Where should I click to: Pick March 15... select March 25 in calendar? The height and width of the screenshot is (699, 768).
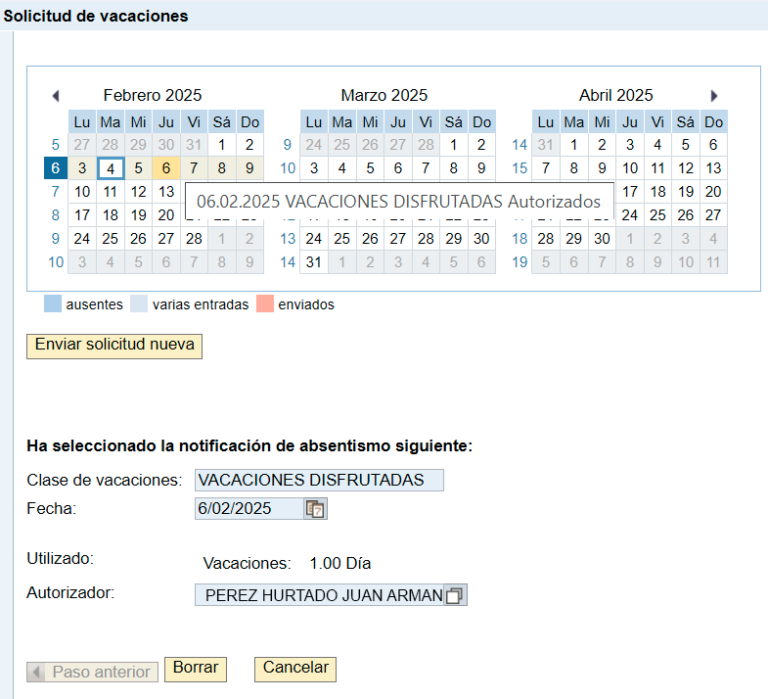tap(342, 239)
